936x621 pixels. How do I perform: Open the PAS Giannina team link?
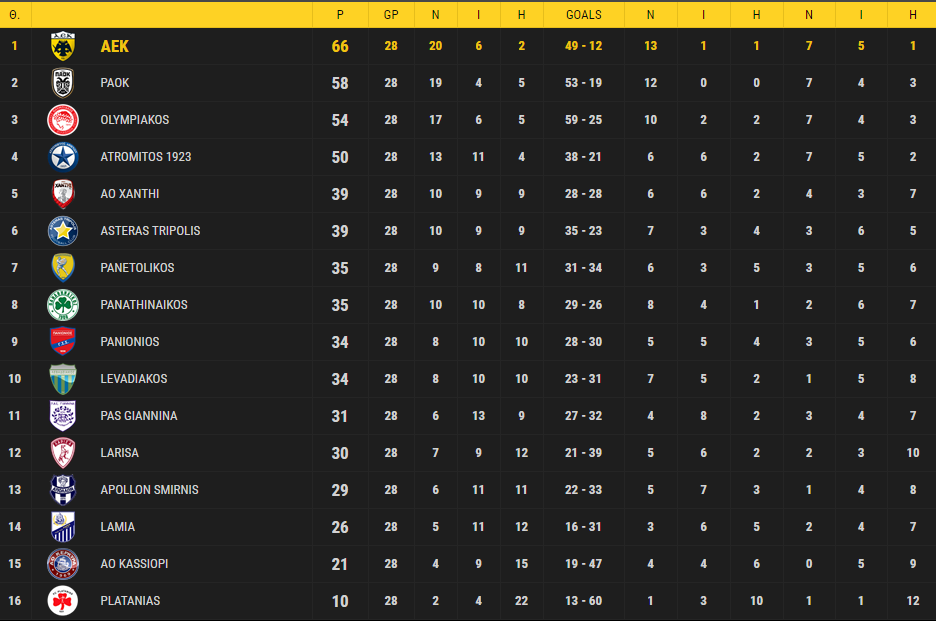[x=139, y=416]
